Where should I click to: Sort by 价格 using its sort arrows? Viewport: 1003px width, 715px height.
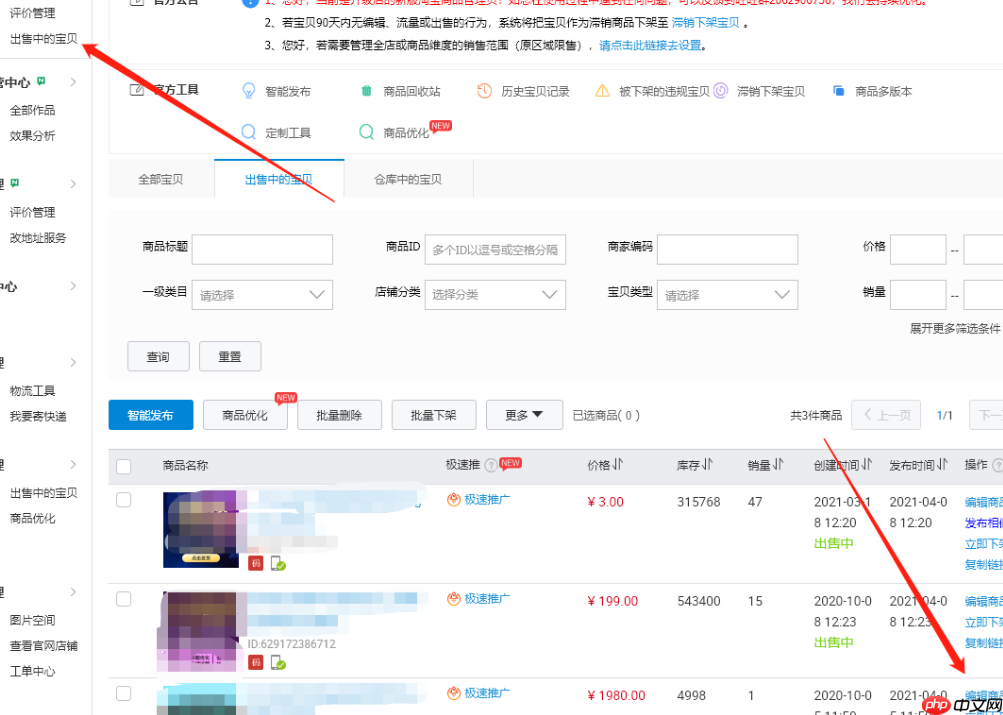(x=617, y=465)
